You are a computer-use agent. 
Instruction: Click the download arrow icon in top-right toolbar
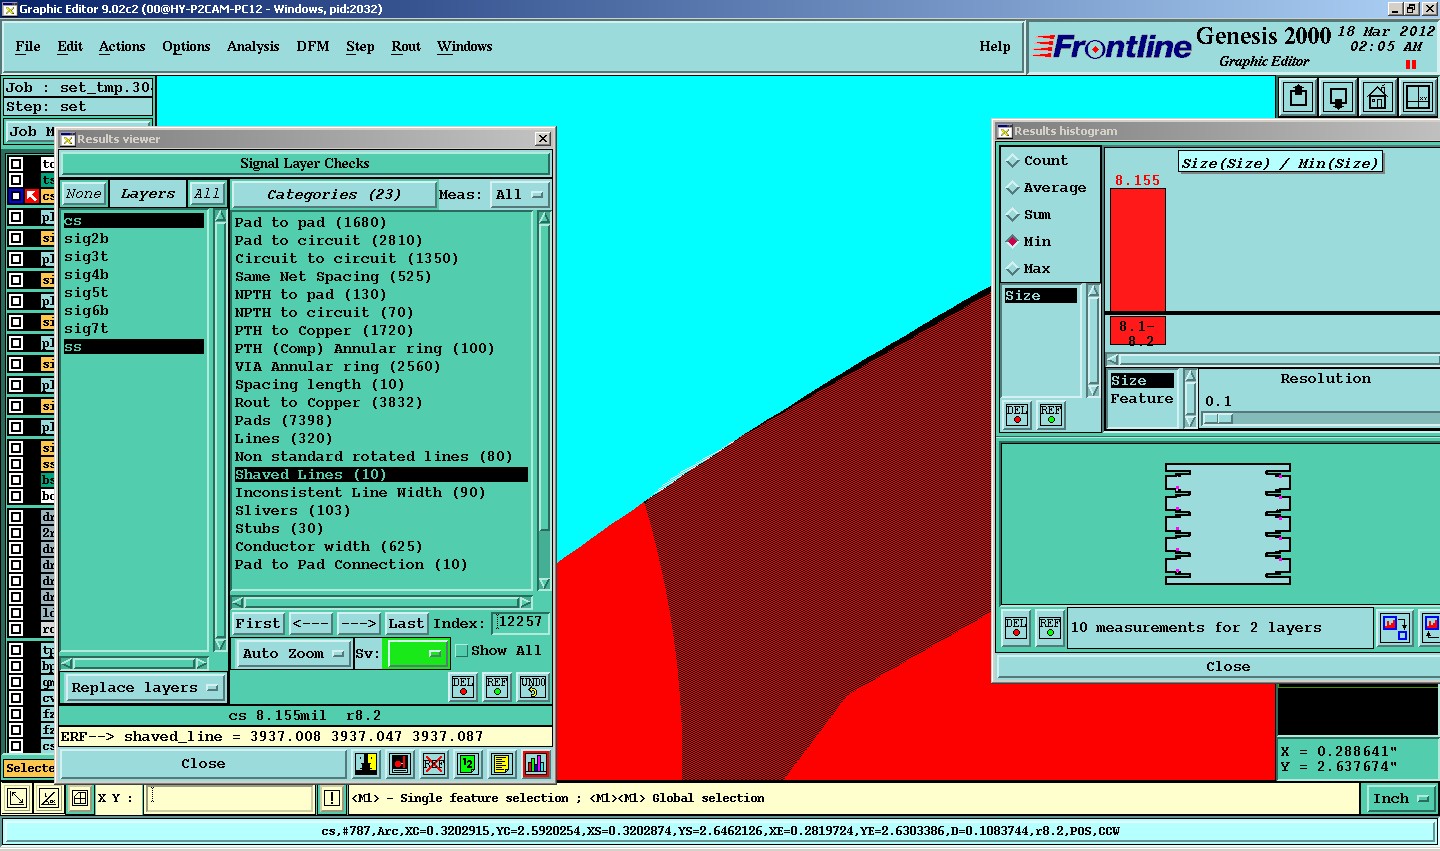click(x=1338, y=98)
